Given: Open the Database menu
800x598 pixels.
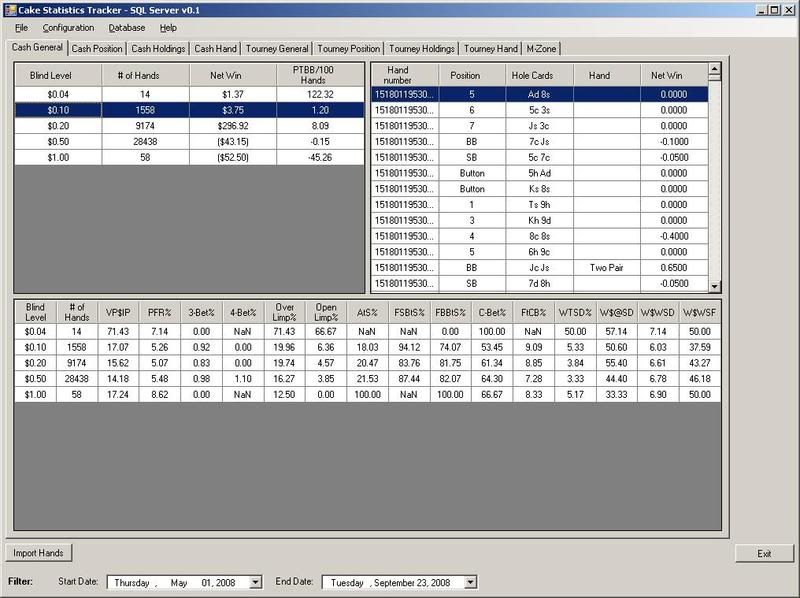Looking at the screenshot, I should (127, 28).
